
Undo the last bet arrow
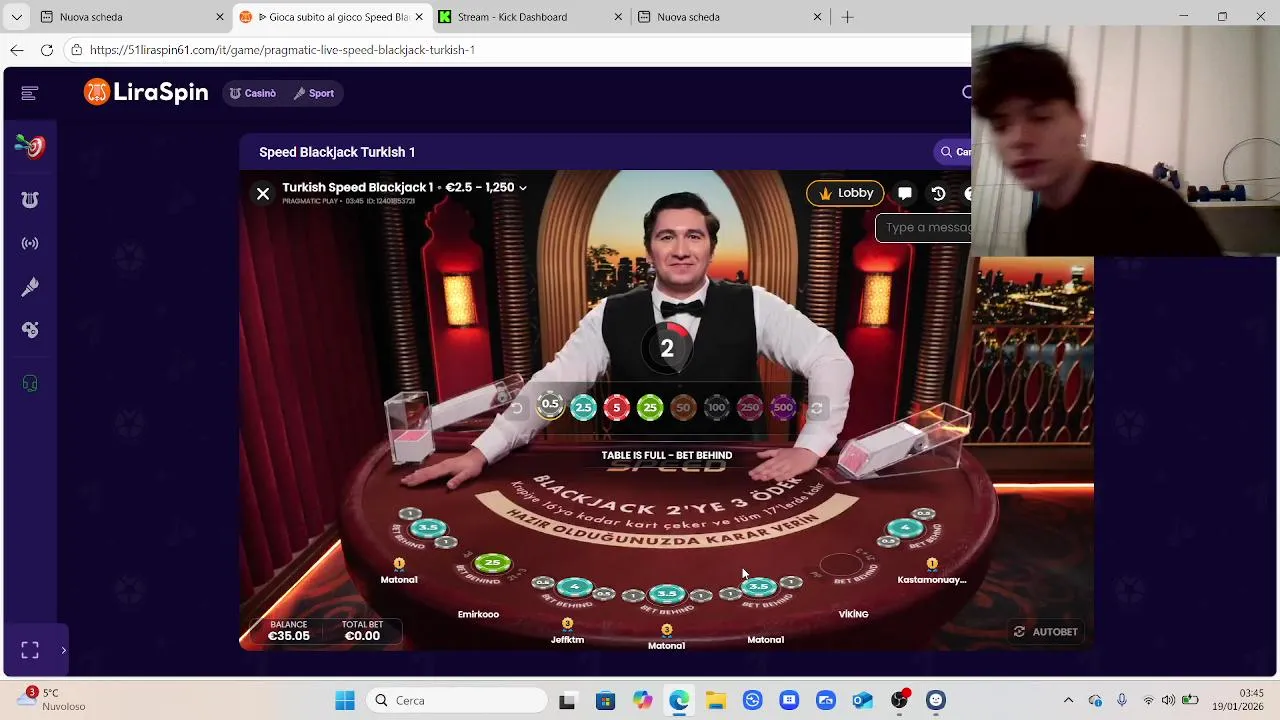click(x=517, y=408)
